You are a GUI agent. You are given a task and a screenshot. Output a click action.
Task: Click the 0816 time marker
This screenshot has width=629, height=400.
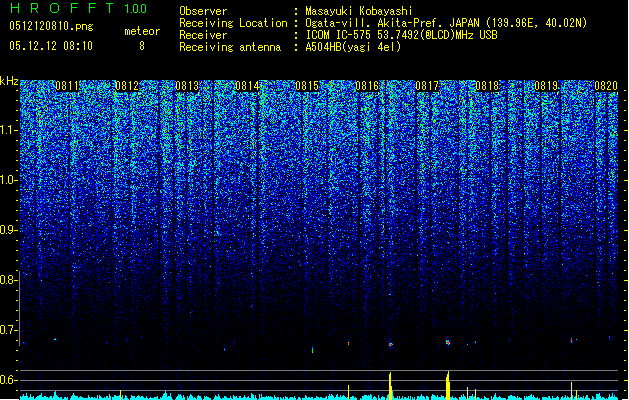[367, 86]
